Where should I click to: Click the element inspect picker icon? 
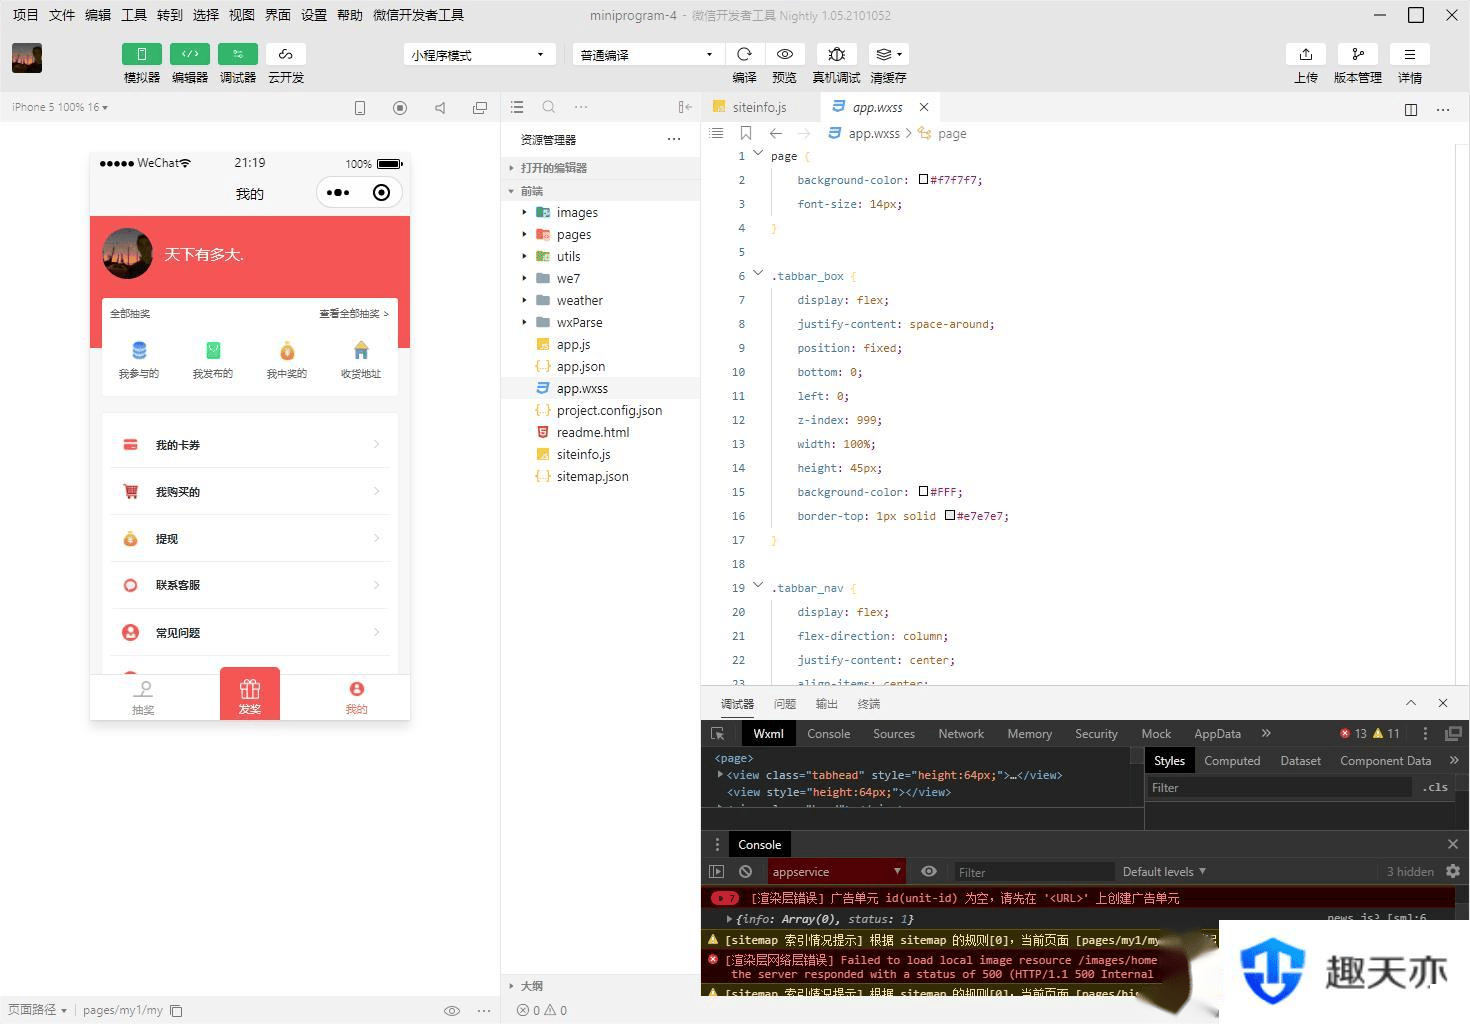click(717, 733)
